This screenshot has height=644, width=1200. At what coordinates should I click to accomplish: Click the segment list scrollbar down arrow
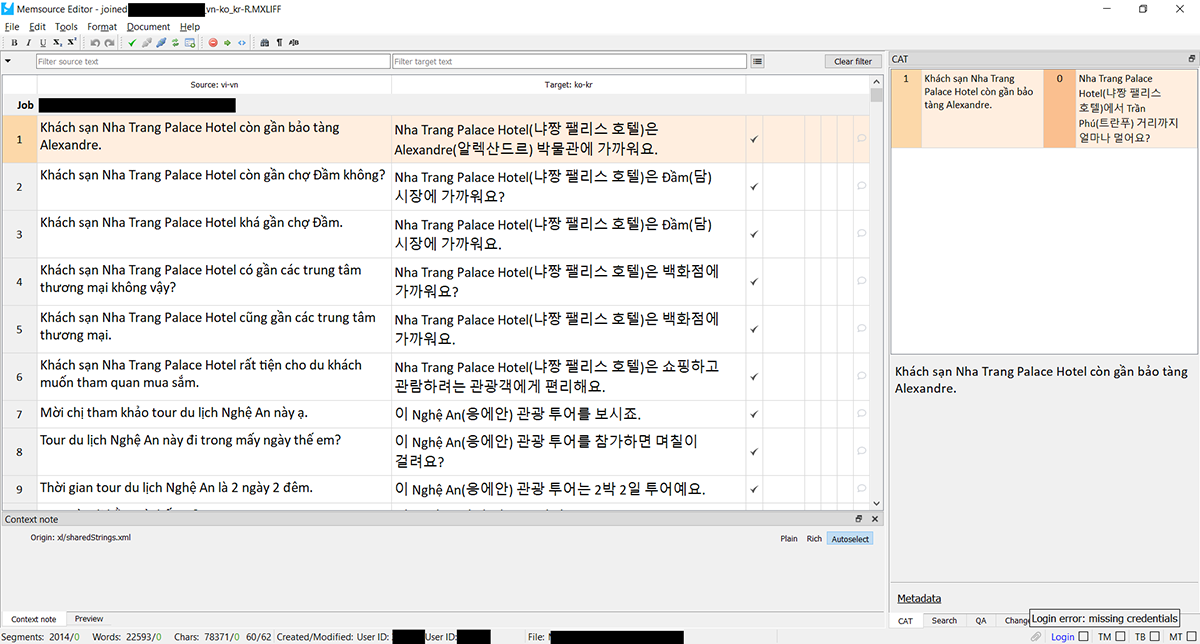(877, 503)
